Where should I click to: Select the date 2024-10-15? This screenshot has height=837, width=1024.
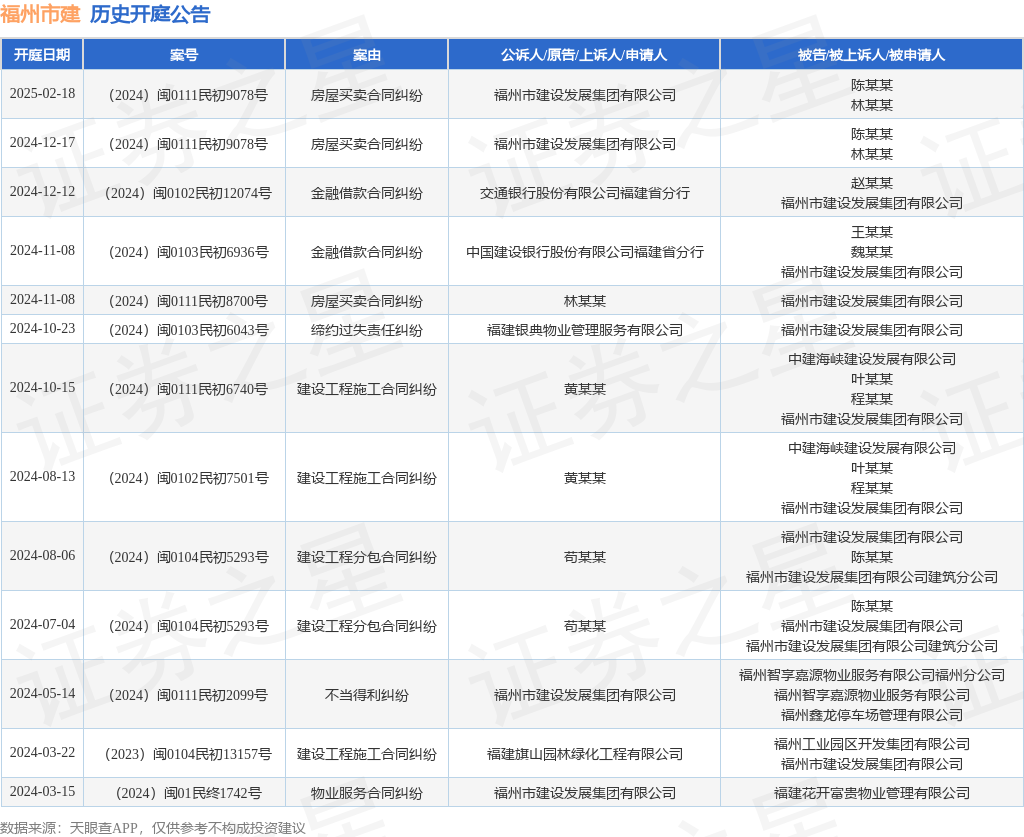click(42, 388)
